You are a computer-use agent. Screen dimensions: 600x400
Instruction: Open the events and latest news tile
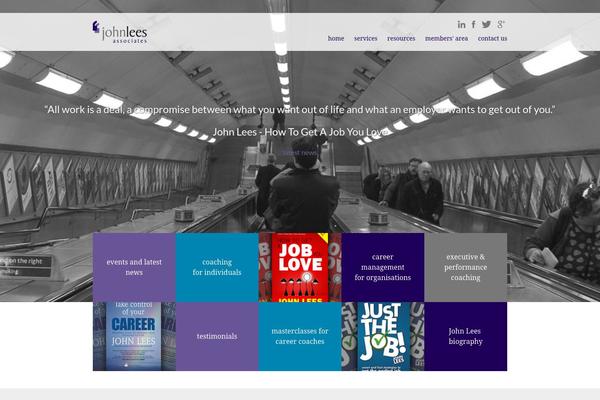click(134, 267)
